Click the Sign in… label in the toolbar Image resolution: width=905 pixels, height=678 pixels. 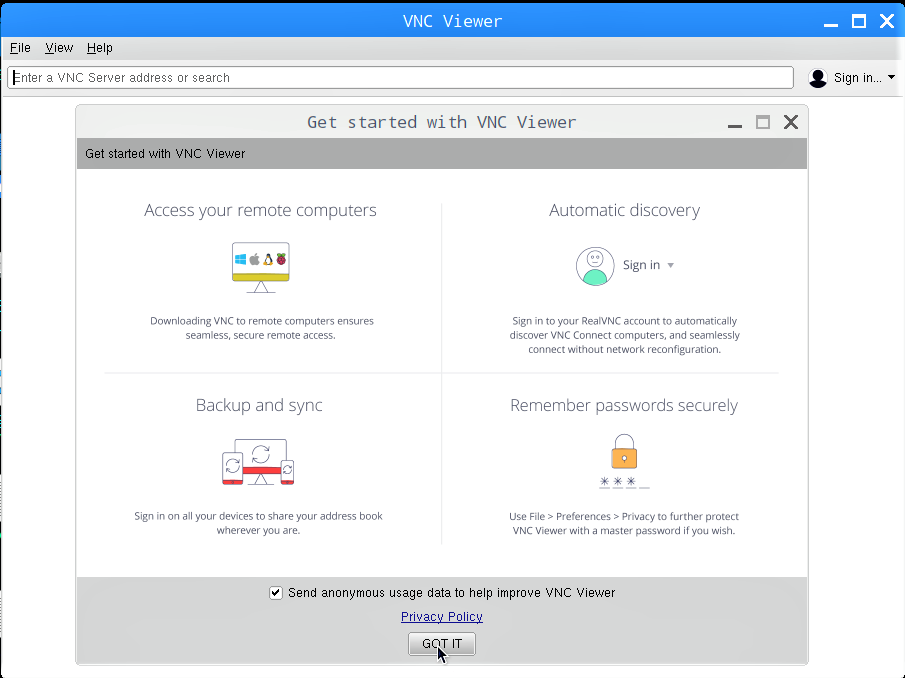[x=857, y=78]
